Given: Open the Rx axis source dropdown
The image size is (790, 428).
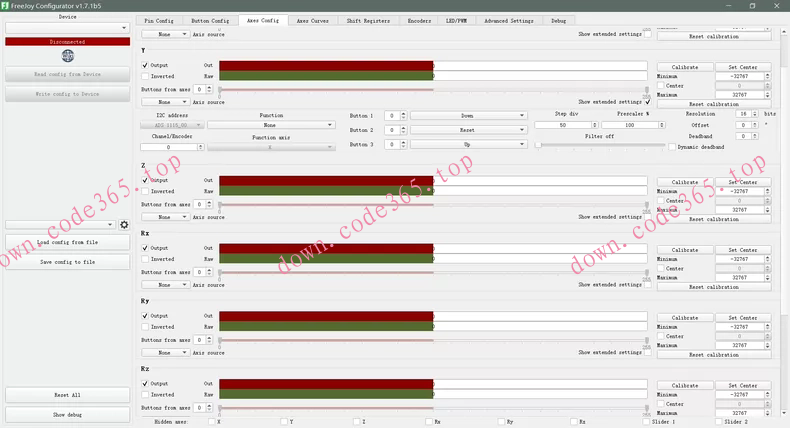Looking at the screenshot, I should [x=165, y=285].
